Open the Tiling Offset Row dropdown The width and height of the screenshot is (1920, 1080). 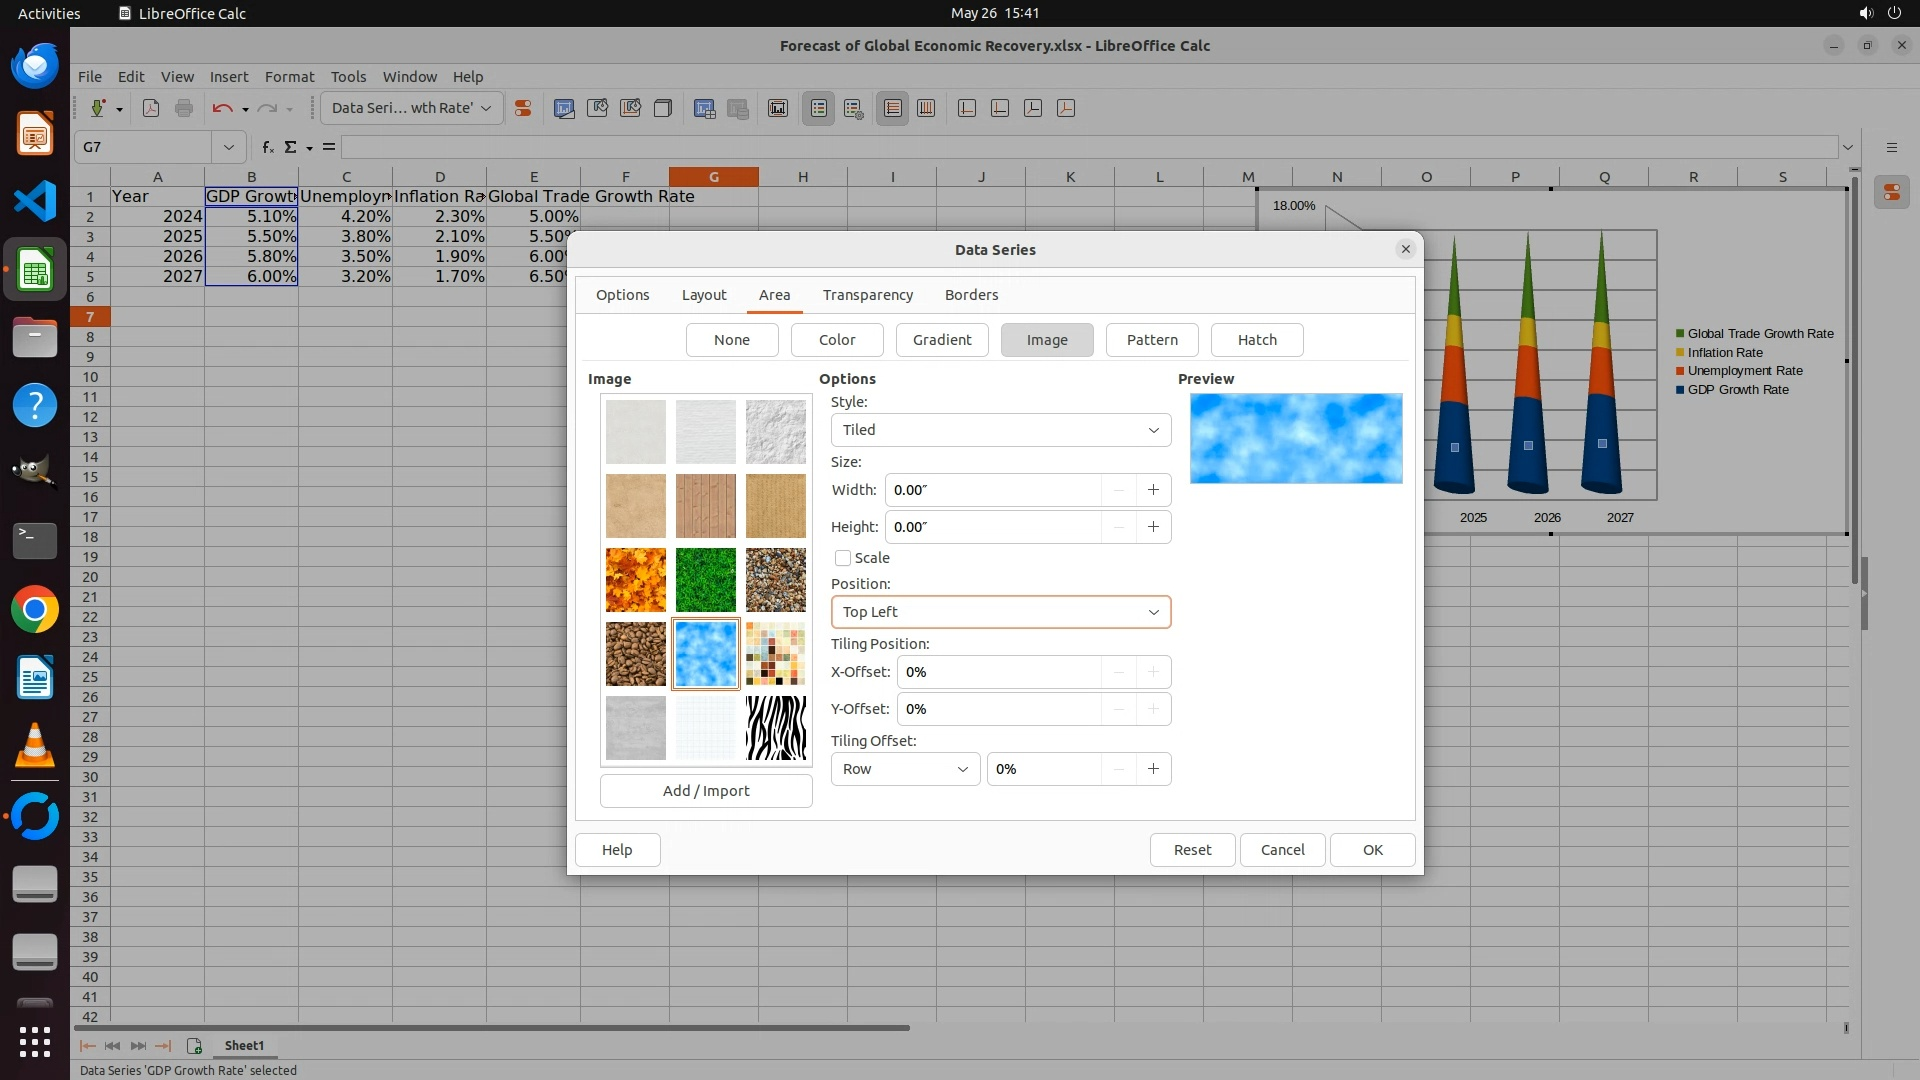[x=905, y=769]
